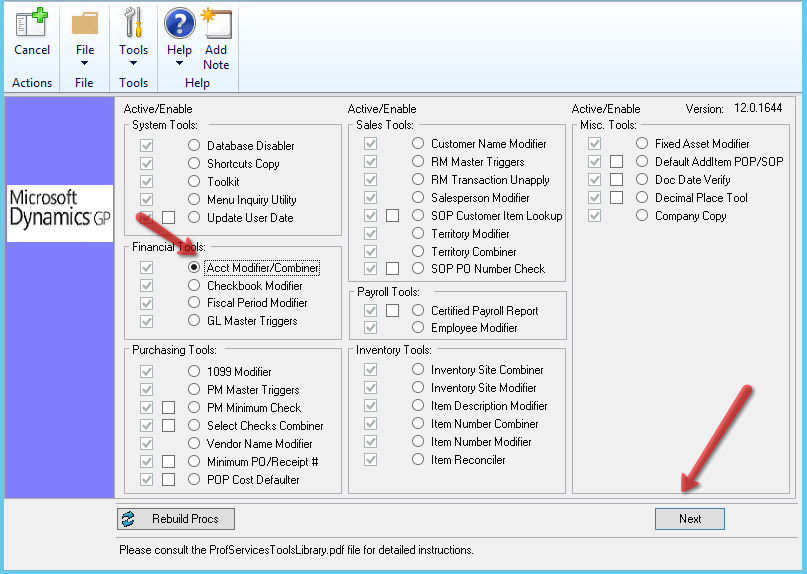Select Salesperson Modifier radio button

click(x=418, y=197)
